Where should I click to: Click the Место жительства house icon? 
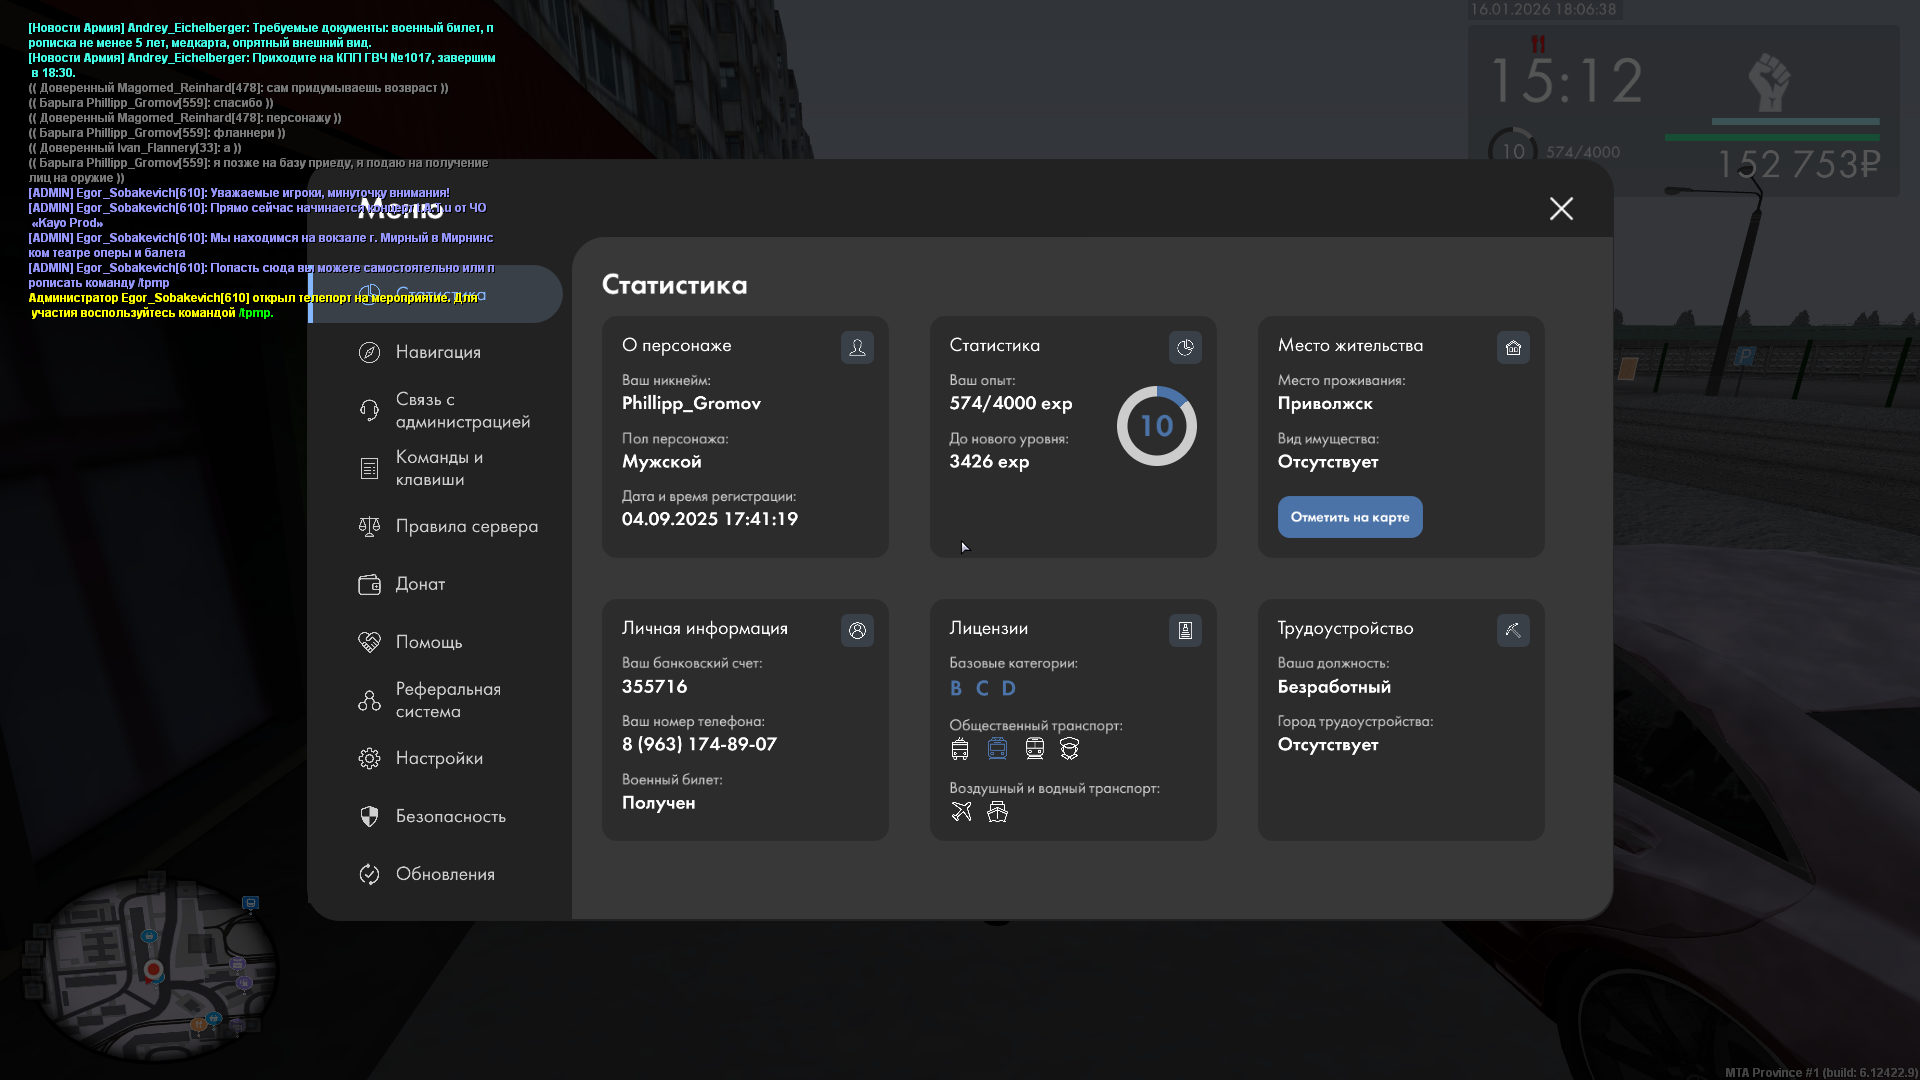1513,347
